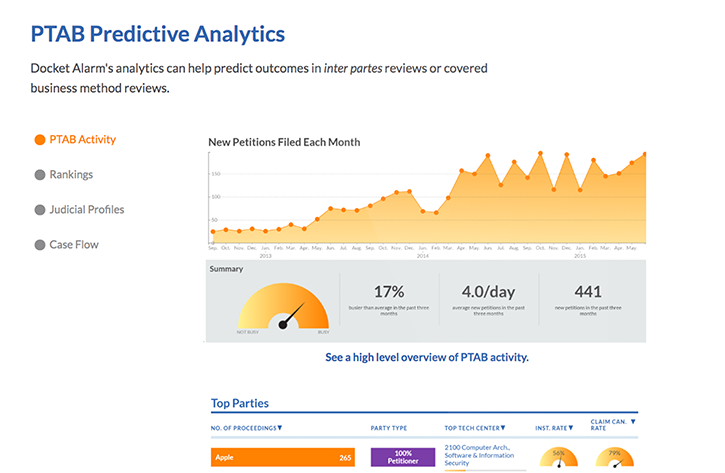Click the 4.0/day average petitions statistic

click(x=488, y=300)
